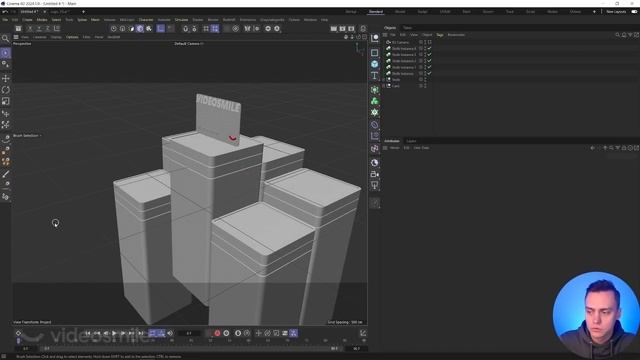640x360 pixels.
Task: Toggle the timeline sound icon
Action: click(170, 333)
